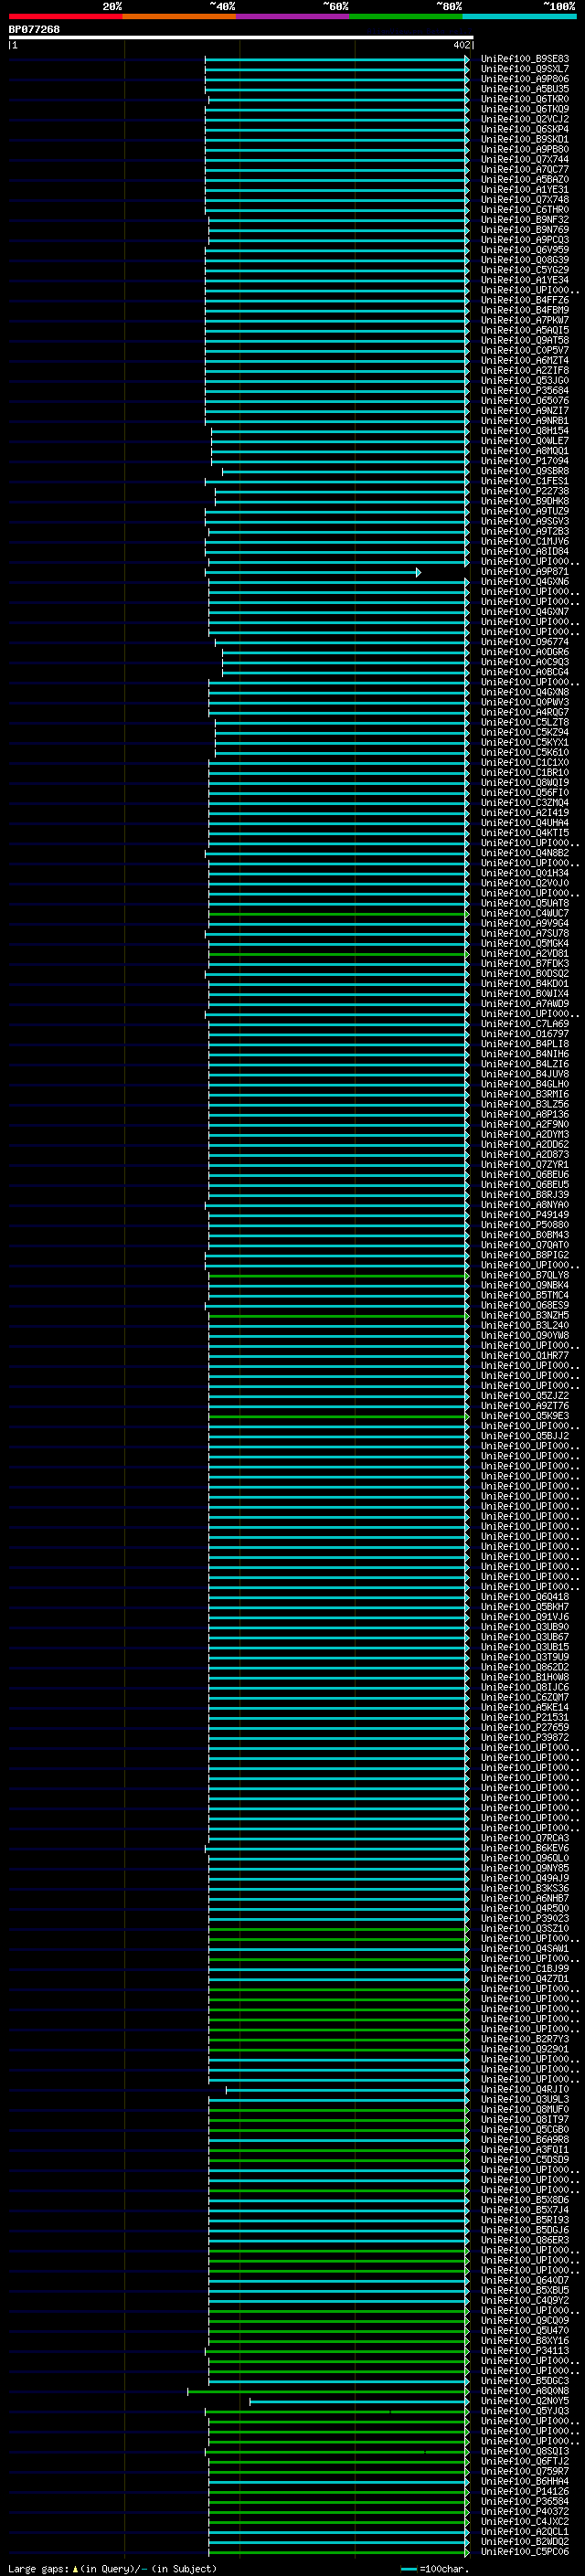Click hit label UniRef100_Q7X744
Image resolution: width=585 pixels, height=2576 pixels.
525,160
